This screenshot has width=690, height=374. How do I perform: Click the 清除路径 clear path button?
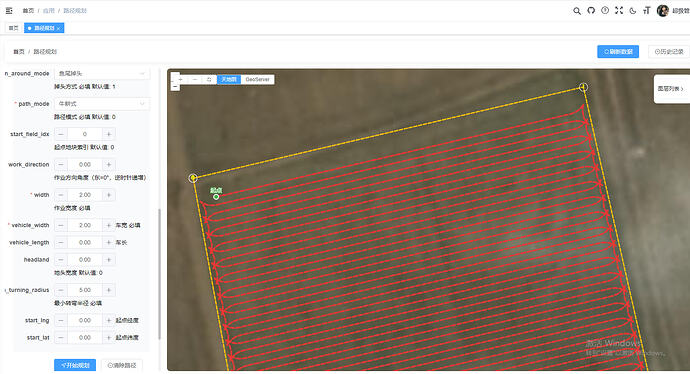(x=122, y=365)
